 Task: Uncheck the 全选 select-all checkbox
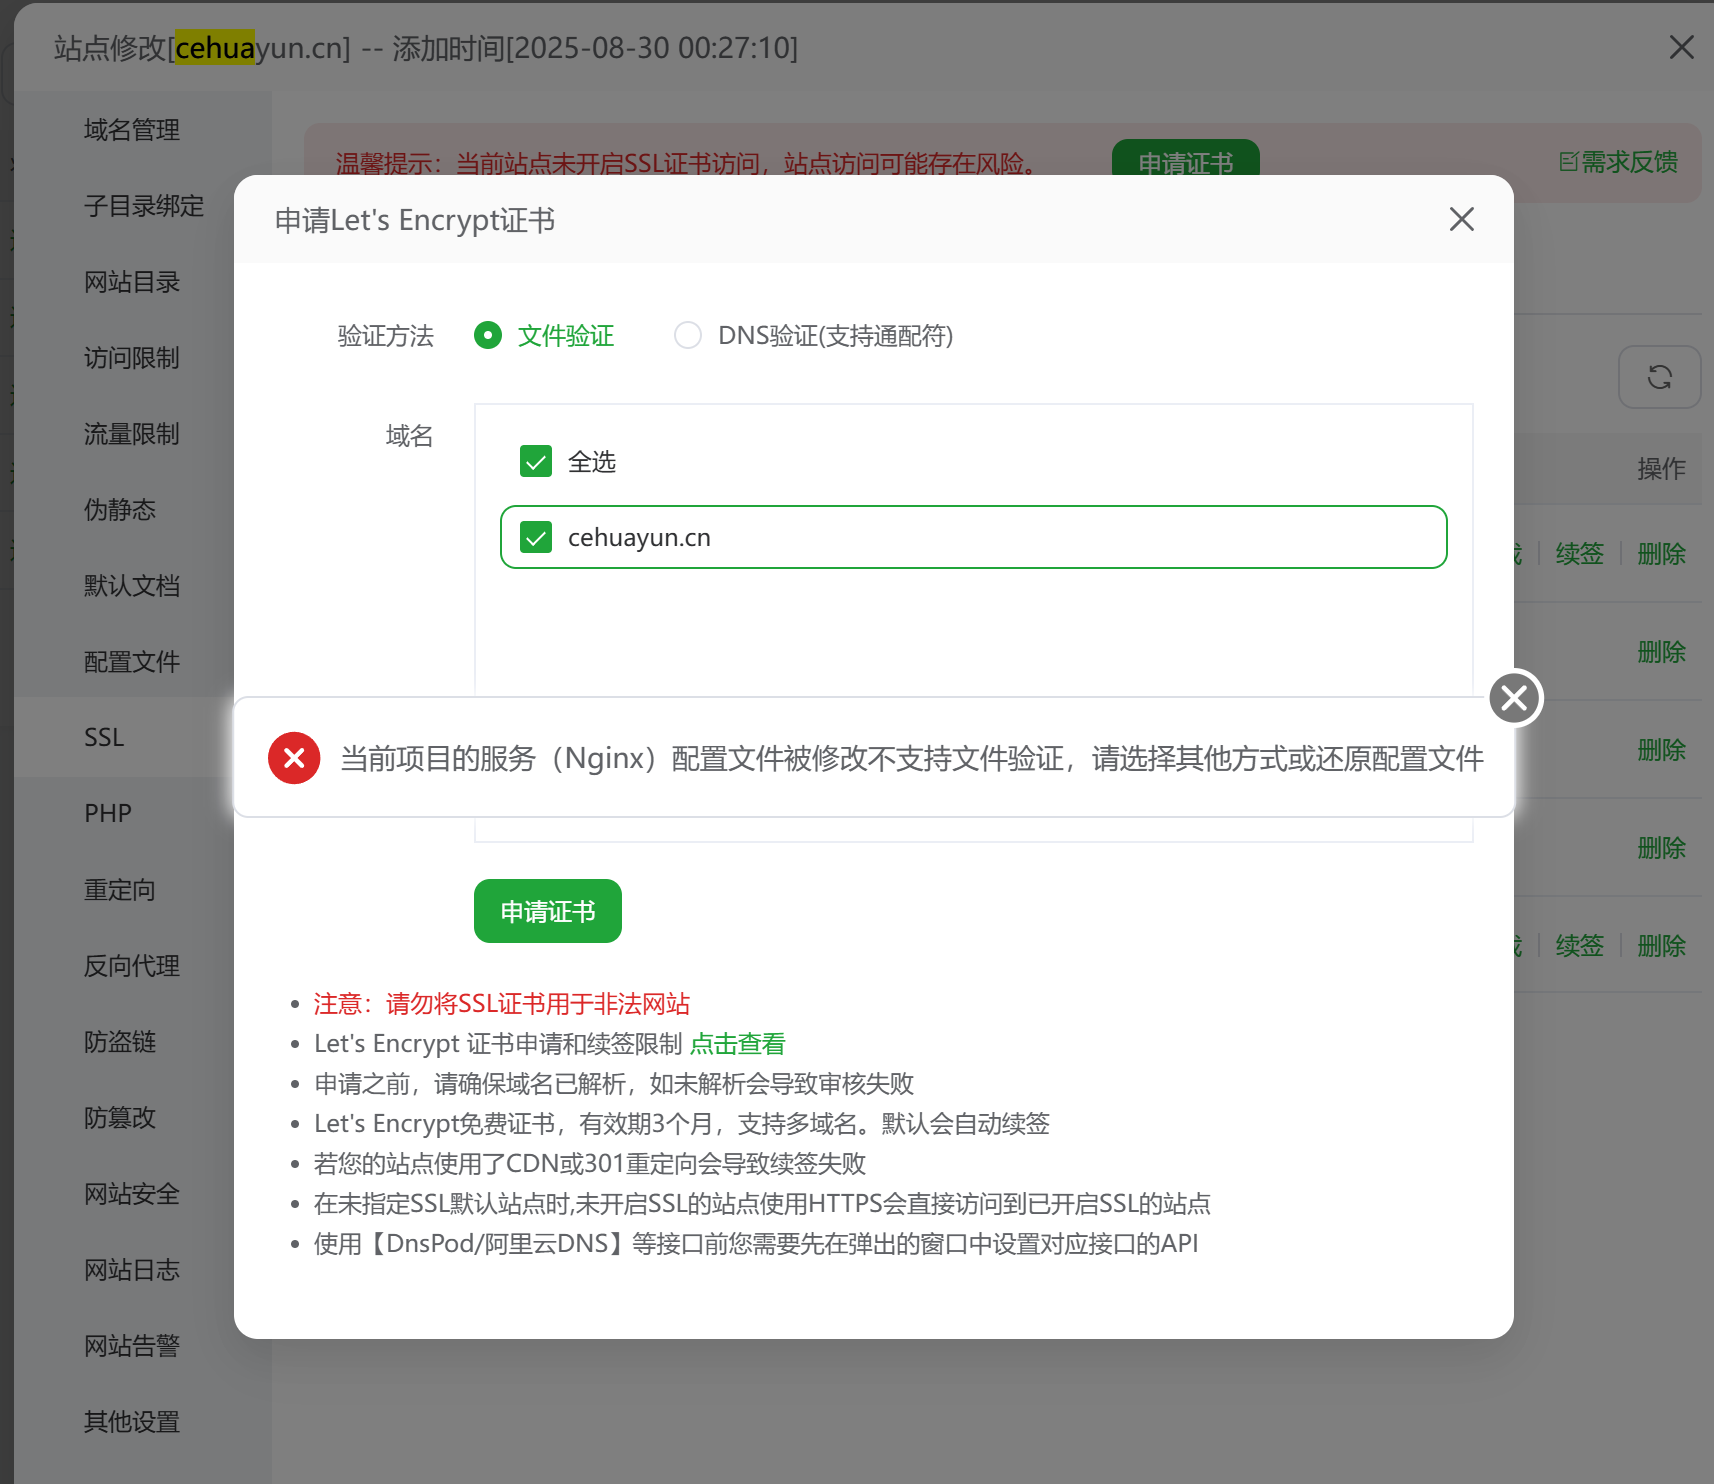tap(535, 461)
